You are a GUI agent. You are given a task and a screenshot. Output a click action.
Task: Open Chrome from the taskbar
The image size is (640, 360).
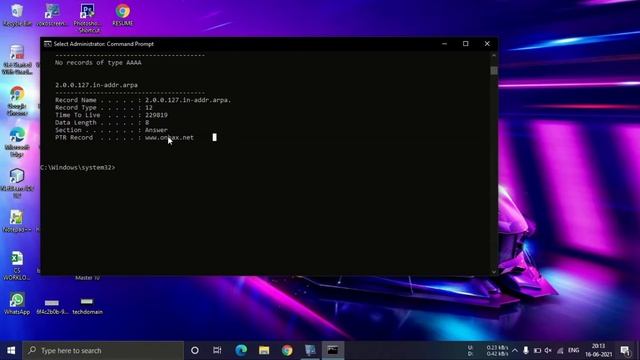click(287, 350)
